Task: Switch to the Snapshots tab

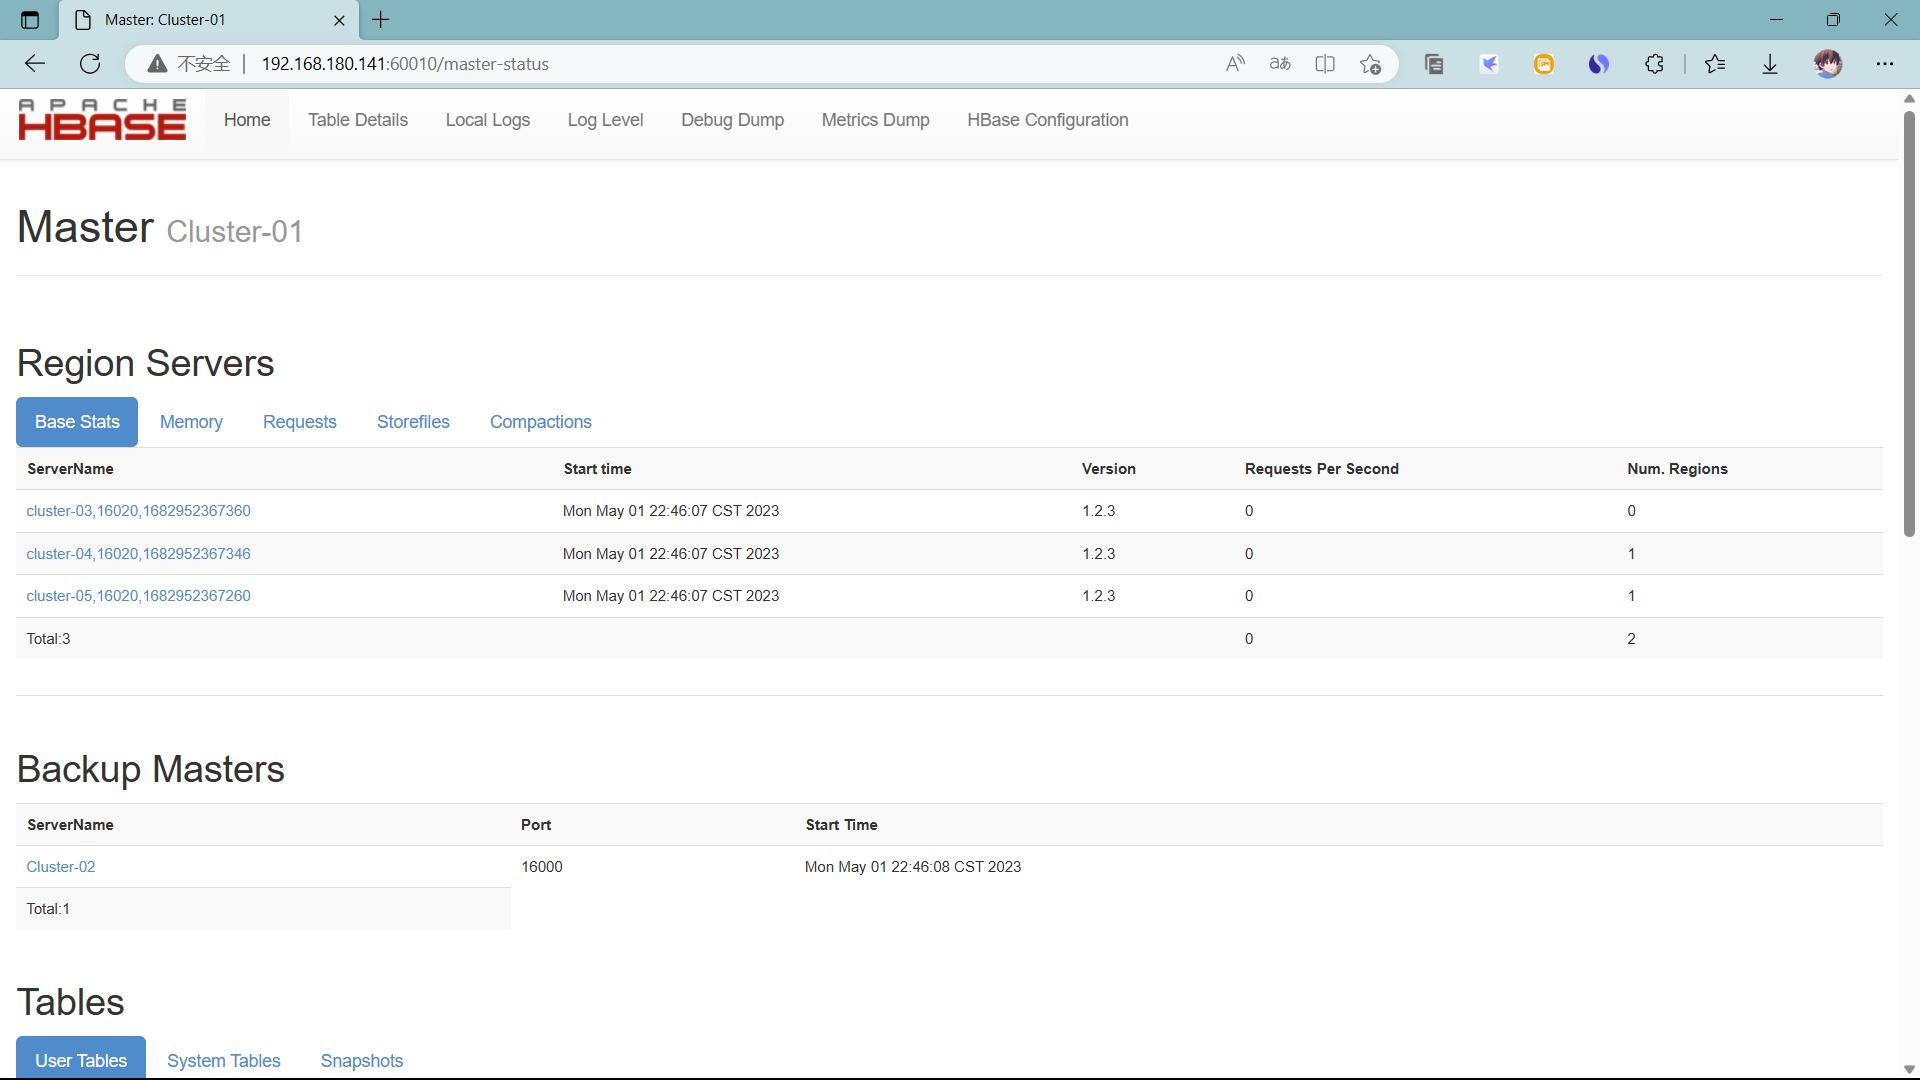Action: pyautogui.click(x=361, y=1060)
